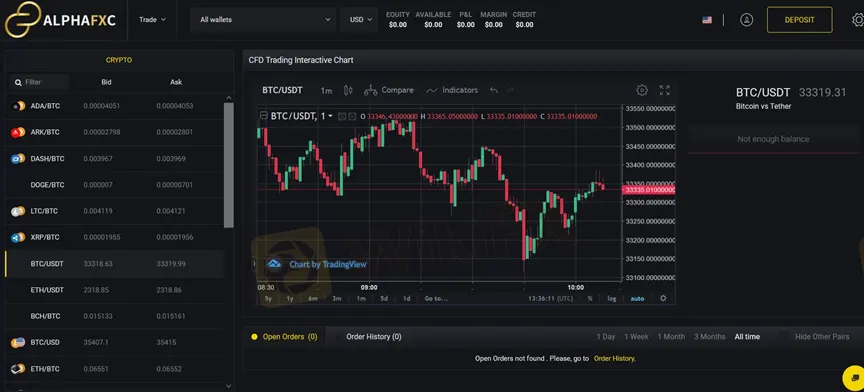Image resolution: width=864 pixels, height=392 pixels.
Task: Select the DASH/BTC pair icon
Action: click(18, 159)
